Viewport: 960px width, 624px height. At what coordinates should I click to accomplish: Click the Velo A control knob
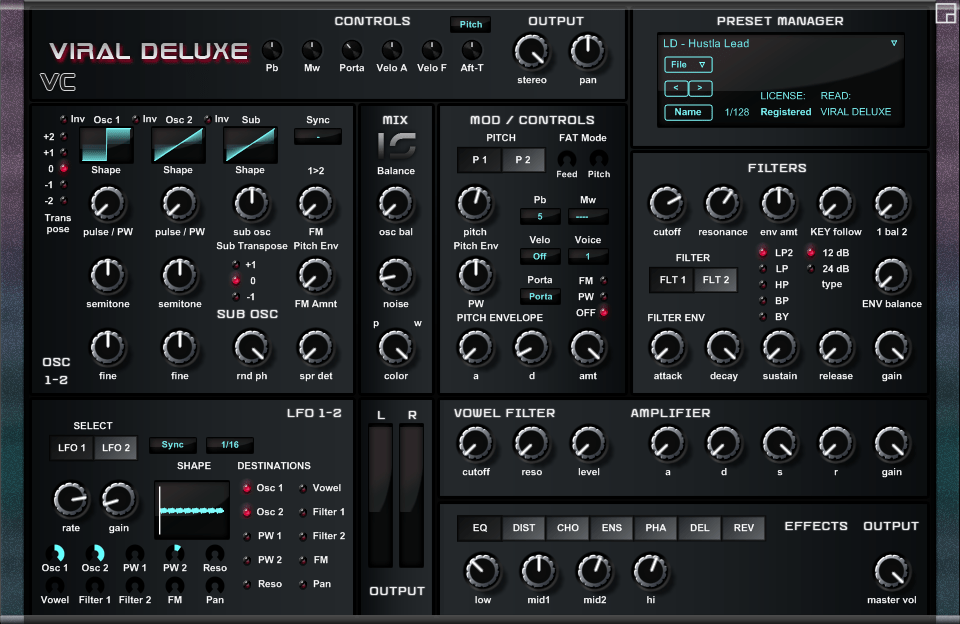click(x=392, y=50)
